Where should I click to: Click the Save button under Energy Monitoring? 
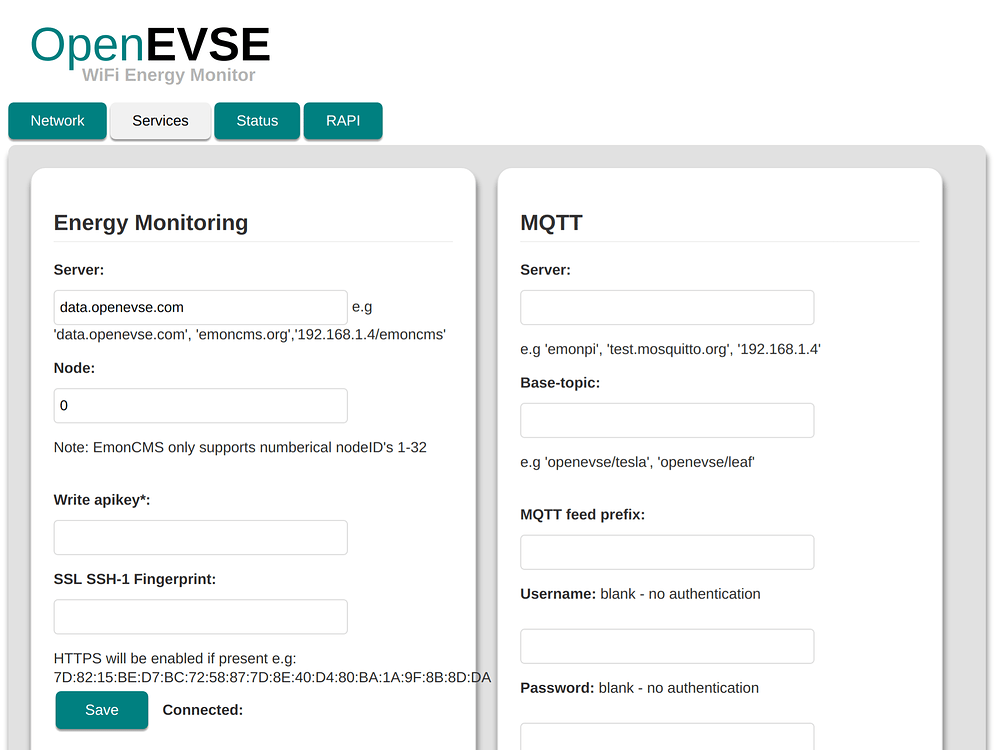(101, 710)
